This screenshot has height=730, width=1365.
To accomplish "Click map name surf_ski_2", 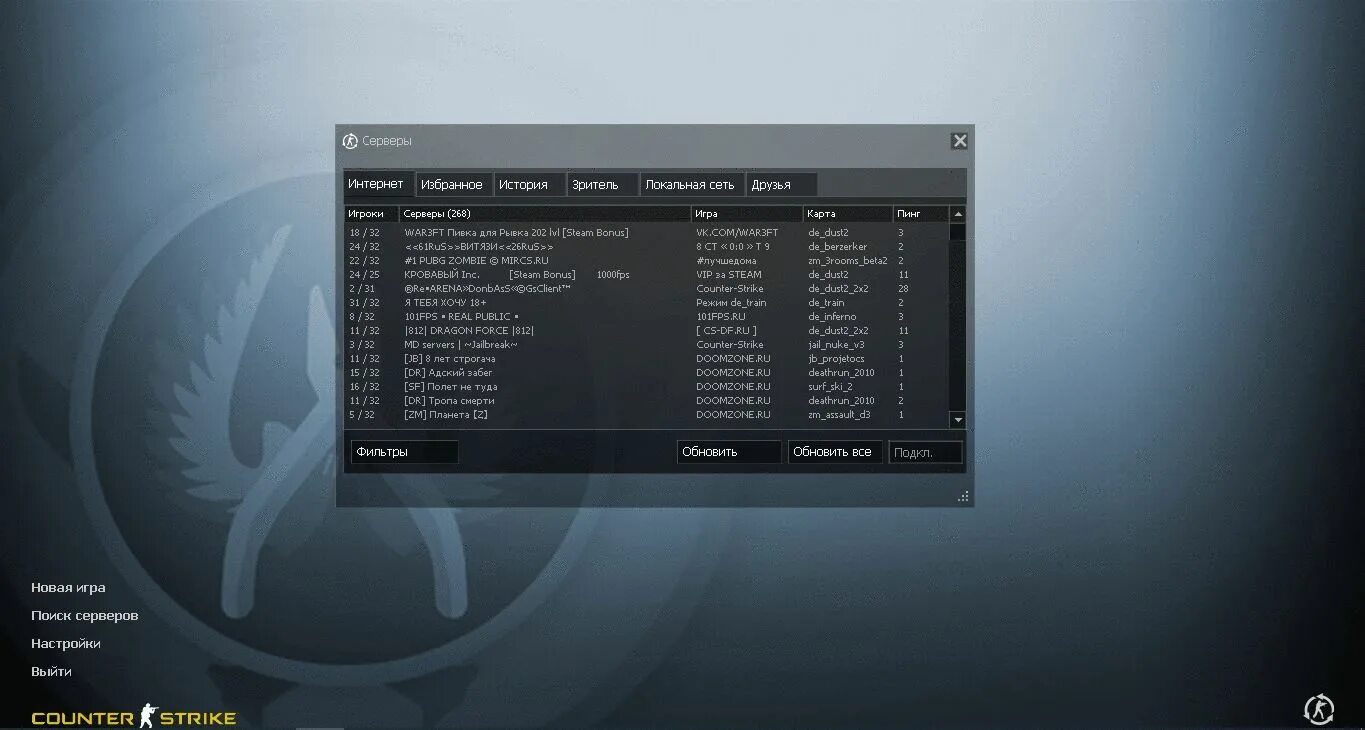I will click(x=831, y=387).
